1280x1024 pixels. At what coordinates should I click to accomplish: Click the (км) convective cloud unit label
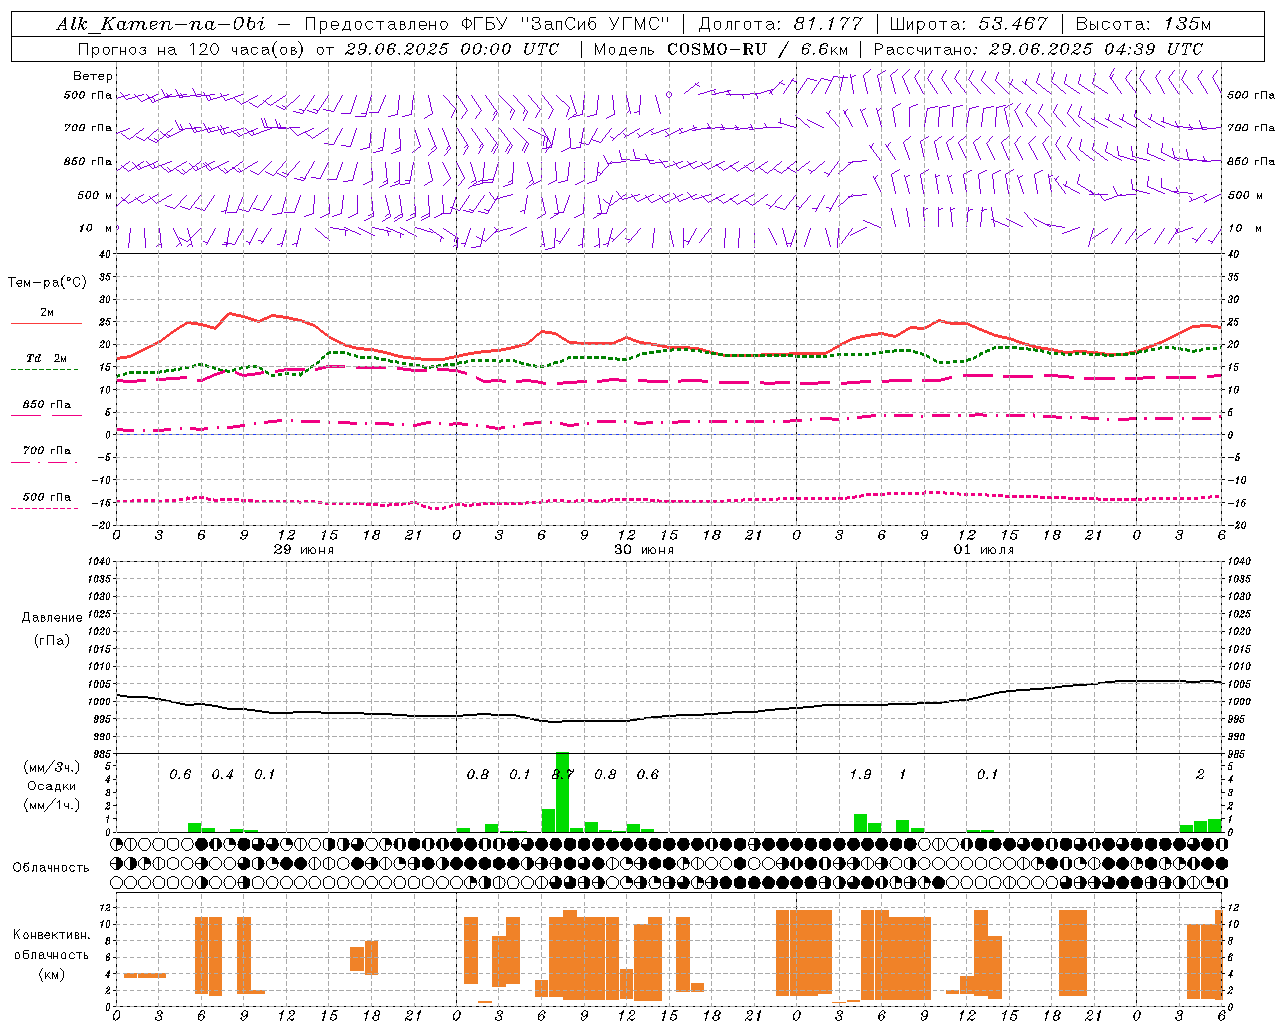(x=51, y=974)
